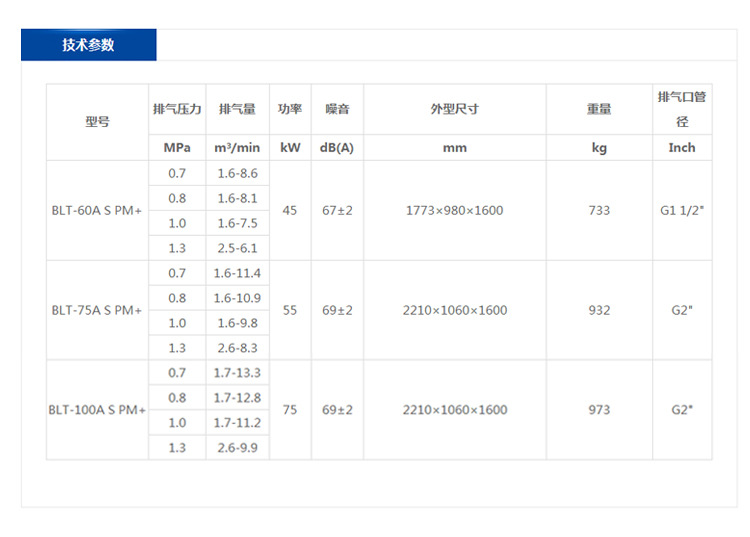The height and width of the screenshot is (537, 750).
Task: Click the G1 1/2" pipe diameter cell
Action: (x=682, y=210)
